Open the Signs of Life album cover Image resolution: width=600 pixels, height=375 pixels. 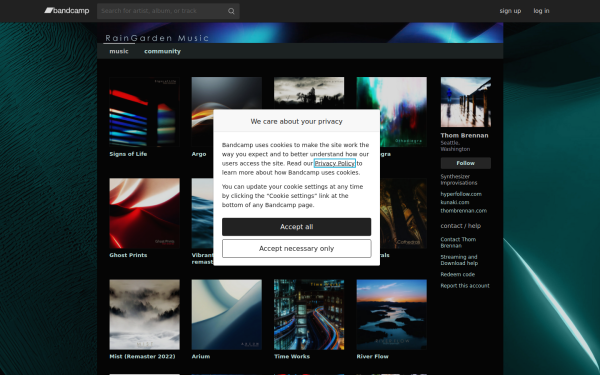click(x=144, y=112)
